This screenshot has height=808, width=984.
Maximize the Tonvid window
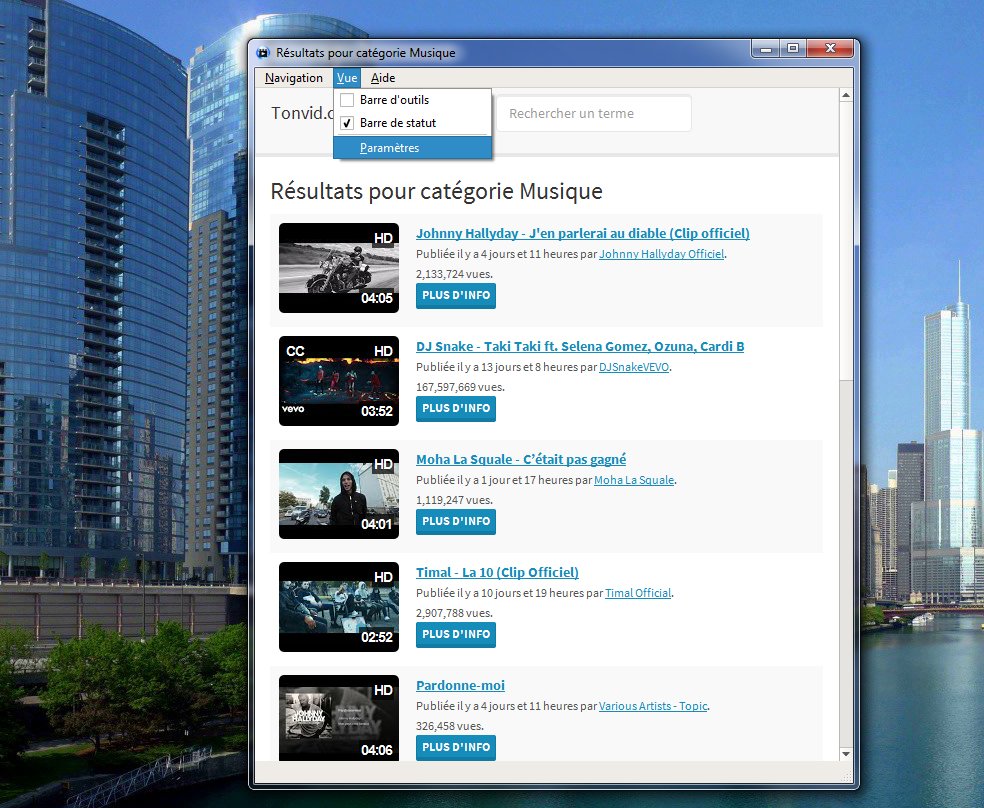[x=793, y=48]
